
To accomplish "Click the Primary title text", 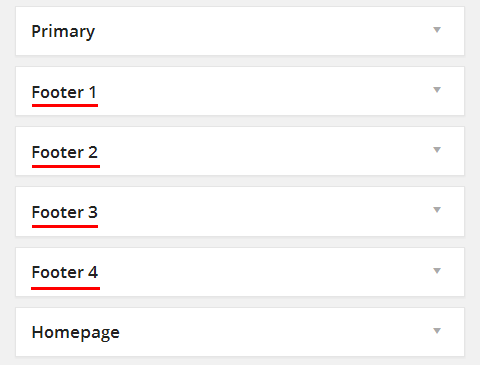I will click(63, 32).
